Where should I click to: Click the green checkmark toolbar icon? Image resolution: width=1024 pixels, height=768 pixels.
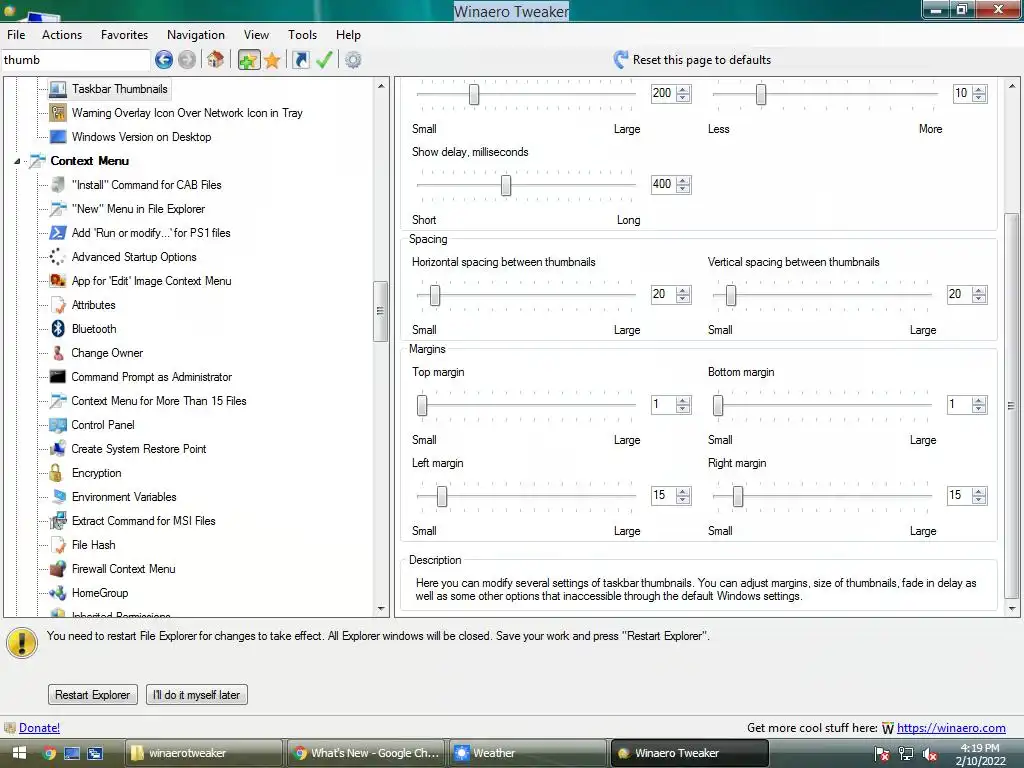coord(324,60)
